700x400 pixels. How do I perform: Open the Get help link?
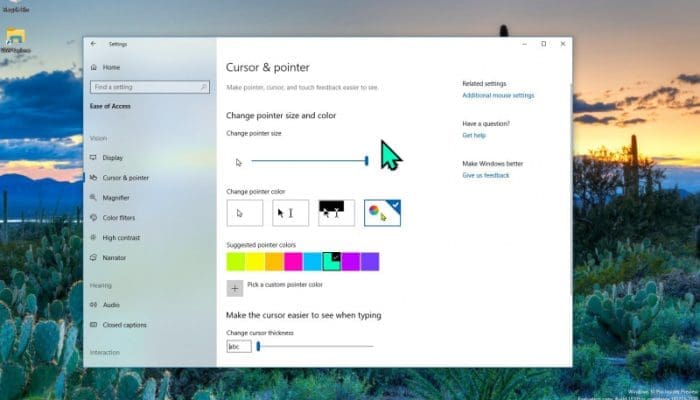tap(474, 135)
